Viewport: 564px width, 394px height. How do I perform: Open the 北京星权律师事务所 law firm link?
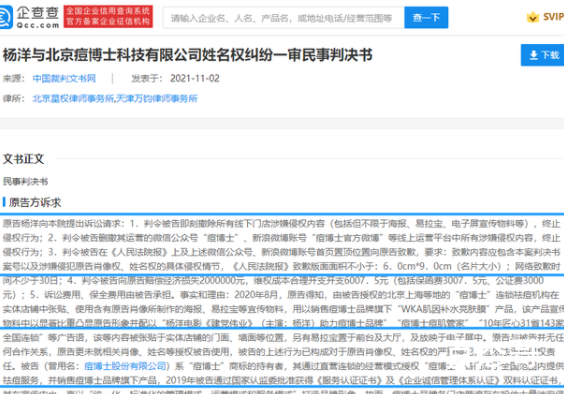click(73, 99)
